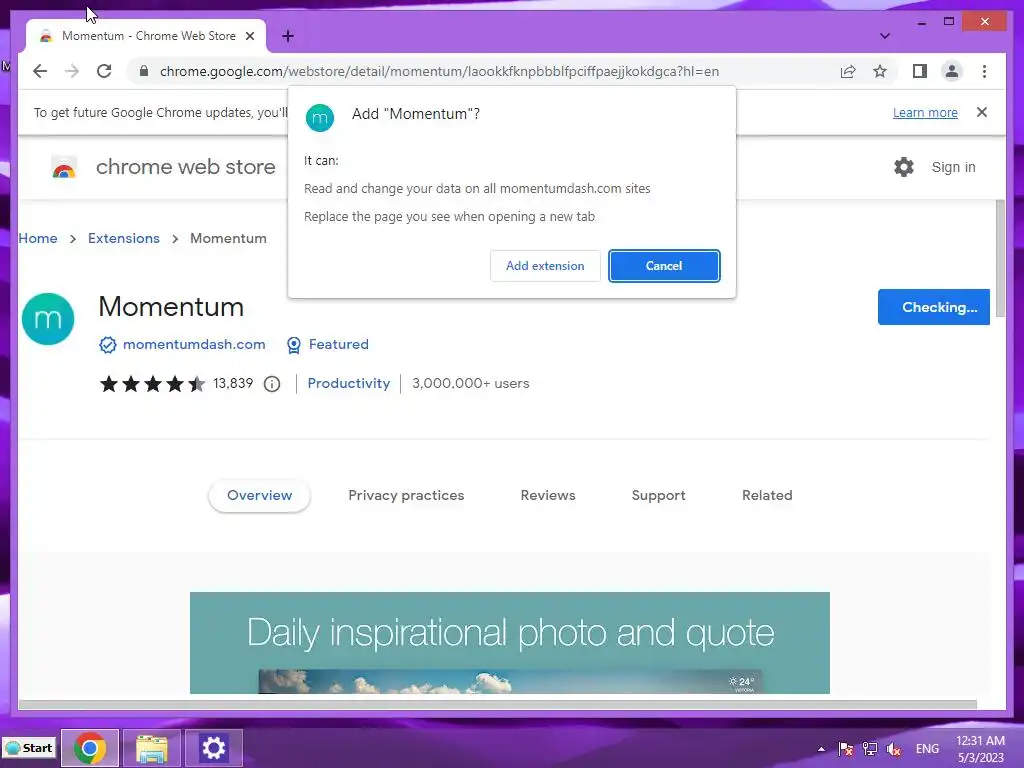Click the muted volume tray icon
Image resolution: width=1024 pixels, height=768 pixels.
(893, 749)
